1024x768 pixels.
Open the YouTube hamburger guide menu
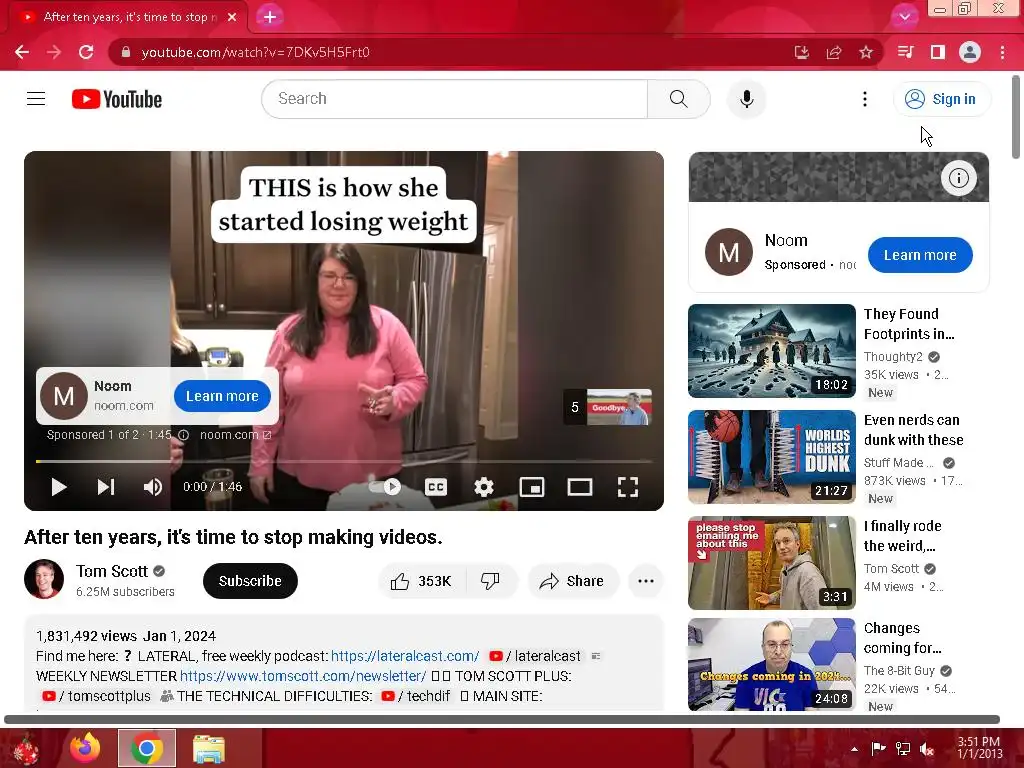pos(36,99)
